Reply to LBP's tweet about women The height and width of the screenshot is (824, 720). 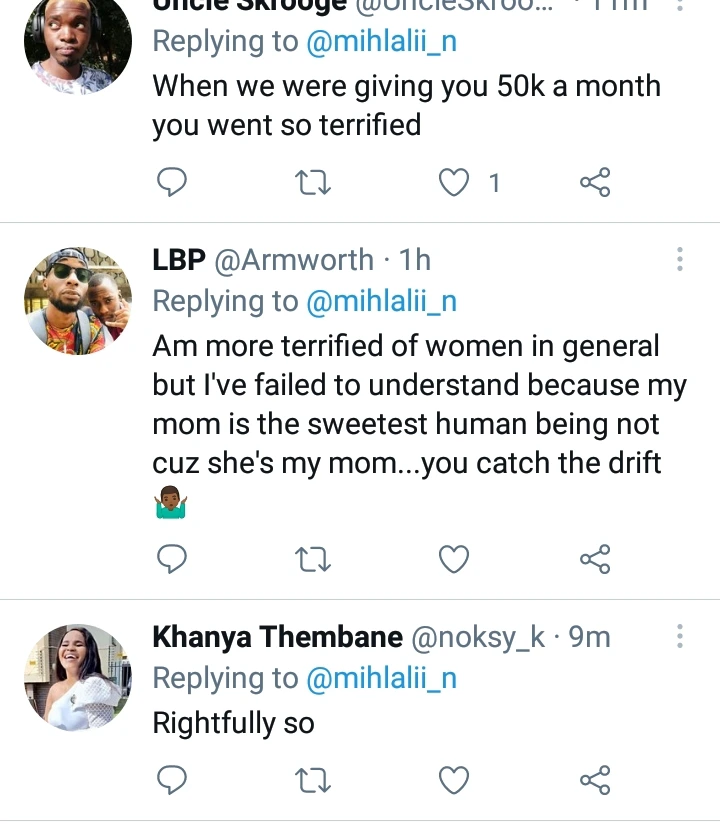point(172,559)
